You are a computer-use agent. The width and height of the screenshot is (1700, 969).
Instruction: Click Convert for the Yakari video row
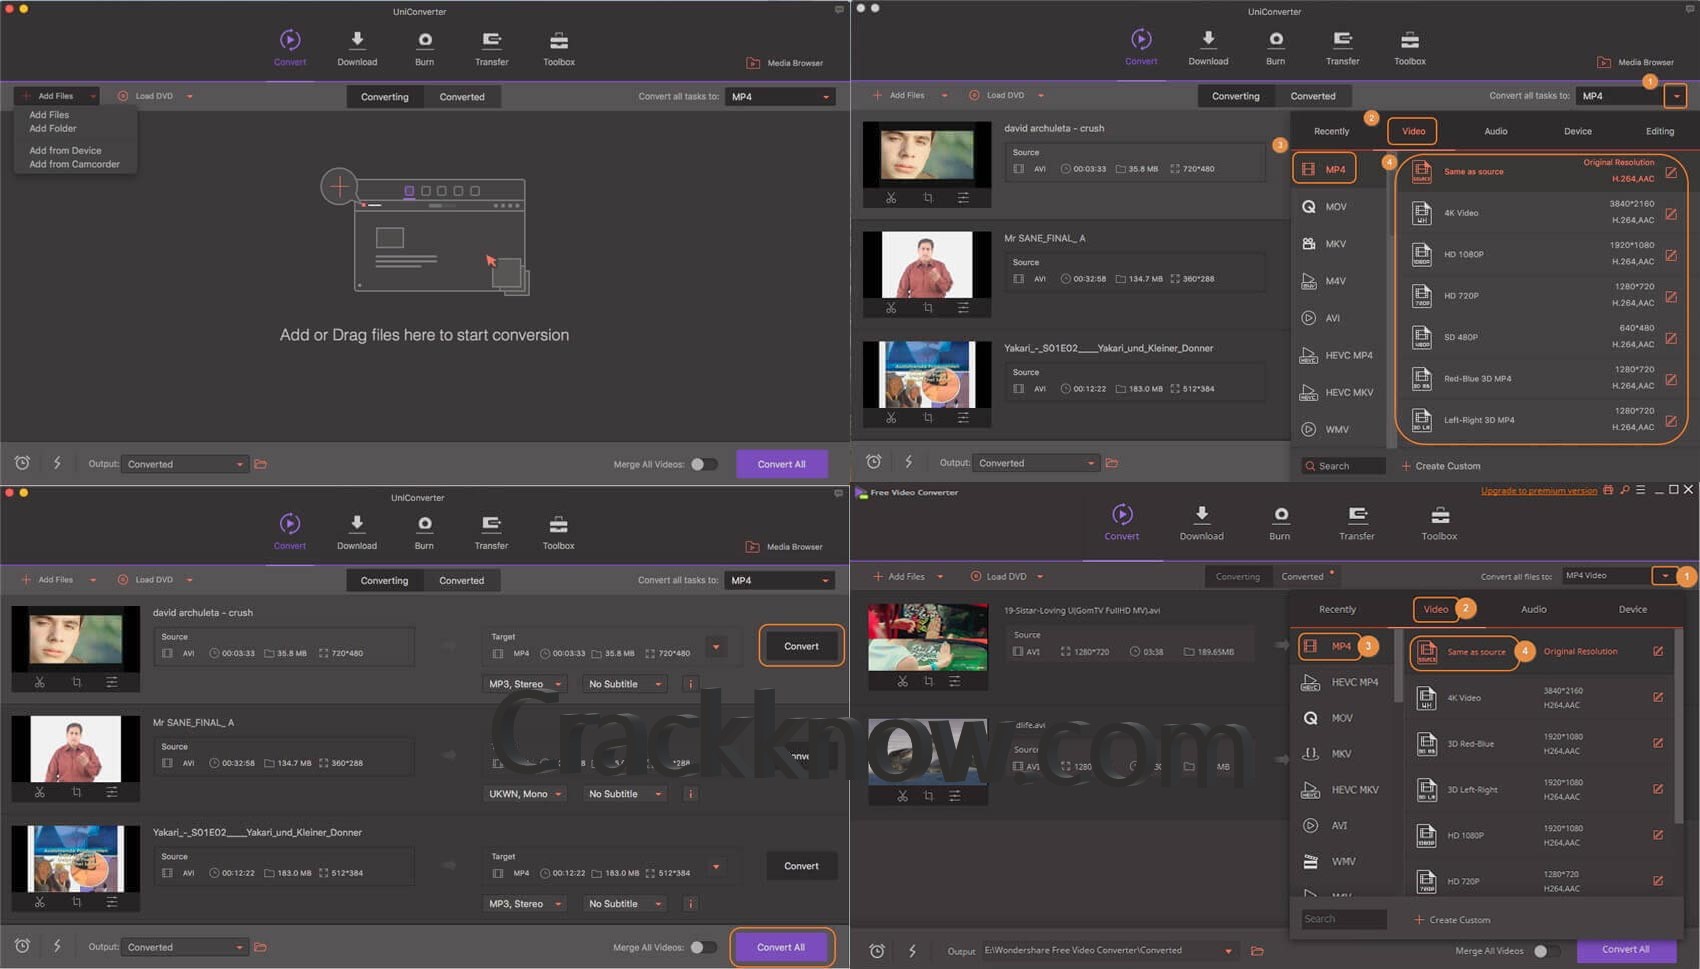(x=801, y=866)
